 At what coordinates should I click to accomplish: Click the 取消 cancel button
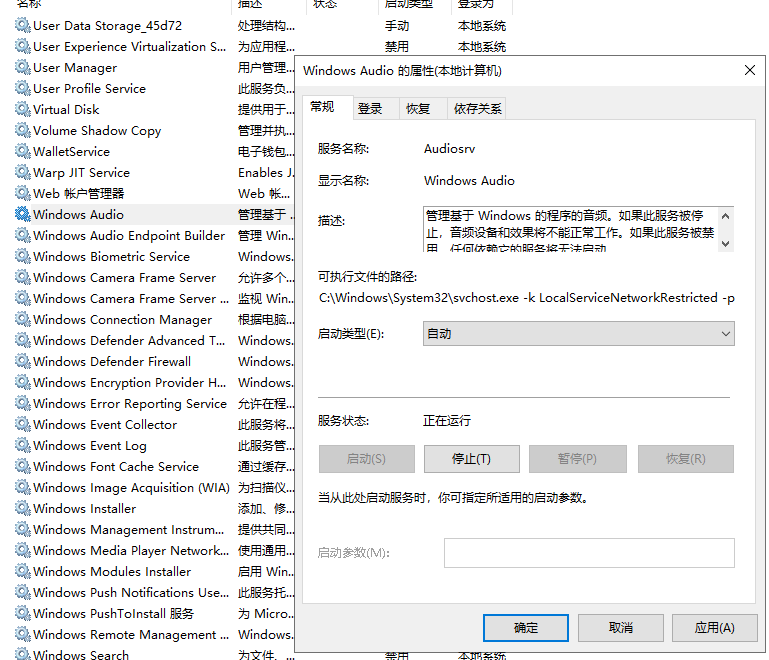pos(620,627)
